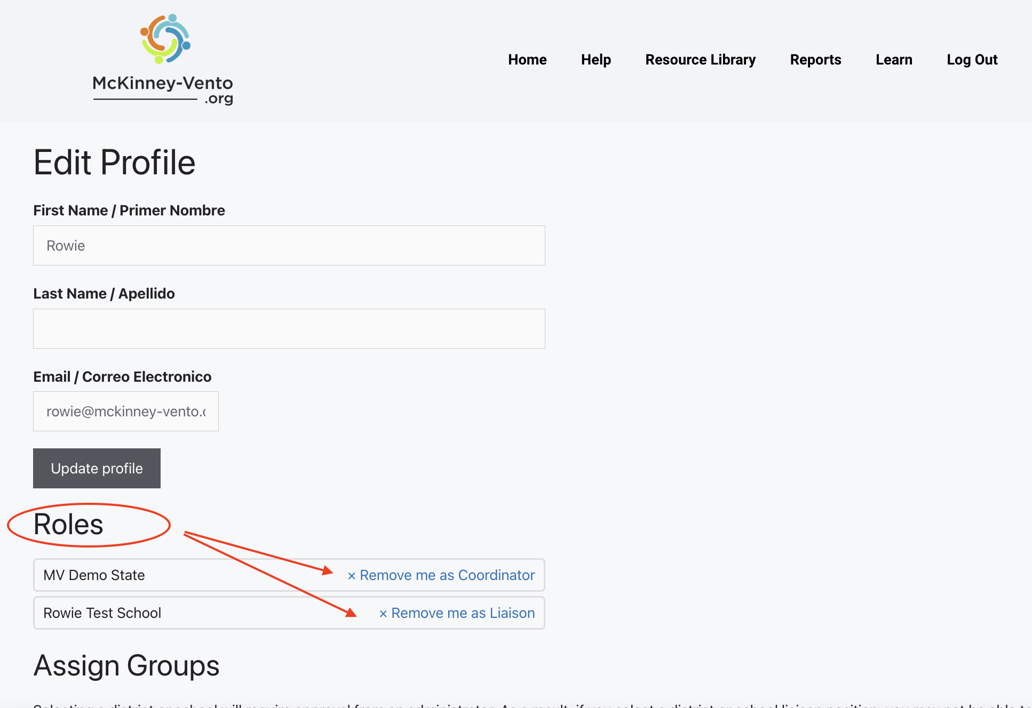
Task: Focus the First Name field containing Rowie
Action: 289,246
